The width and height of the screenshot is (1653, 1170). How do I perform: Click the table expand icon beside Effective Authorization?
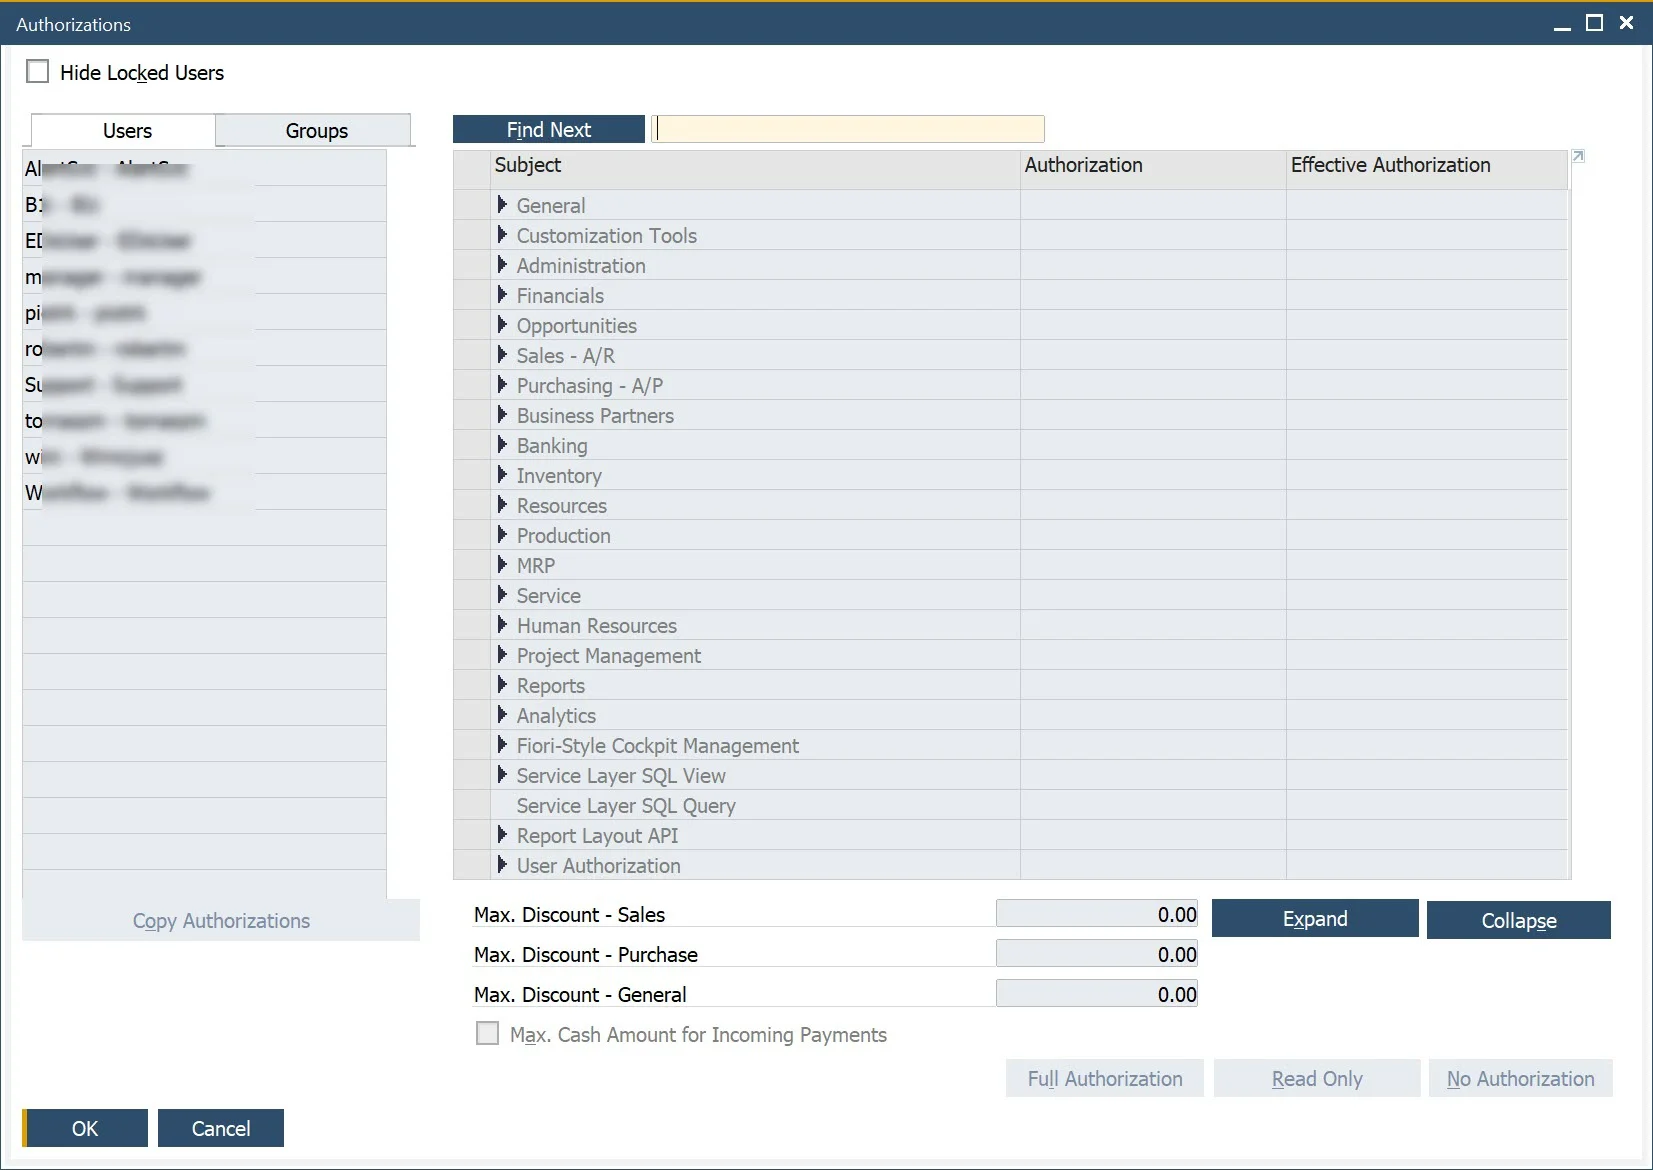[x=1578, y=156]
